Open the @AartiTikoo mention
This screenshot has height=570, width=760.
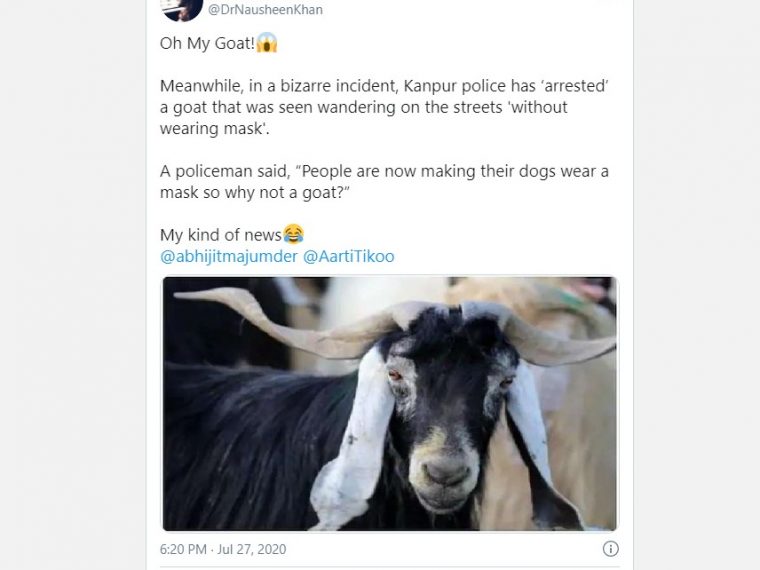click(x=348, y=256)
